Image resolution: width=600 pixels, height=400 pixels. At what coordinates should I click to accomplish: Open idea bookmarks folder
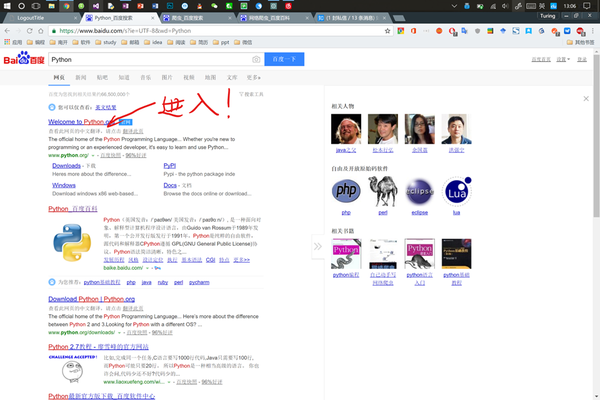coord(153,42)
